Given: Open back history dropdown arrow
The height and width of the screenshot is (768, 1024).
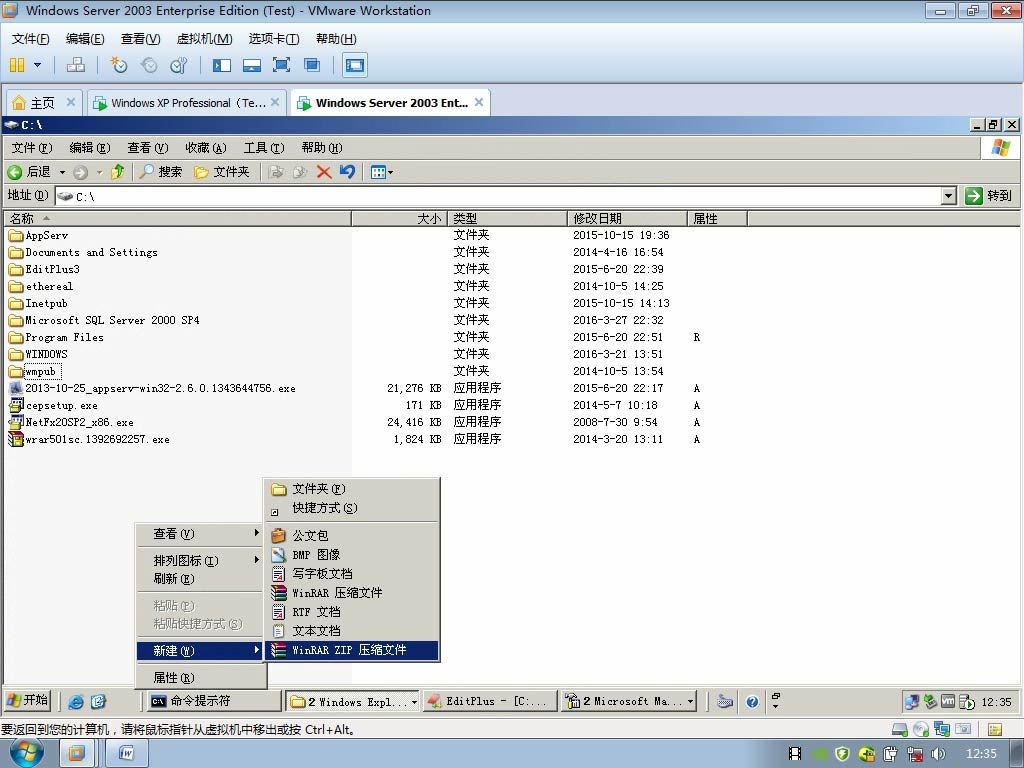Looking at the screenshot, I should 63,172.
